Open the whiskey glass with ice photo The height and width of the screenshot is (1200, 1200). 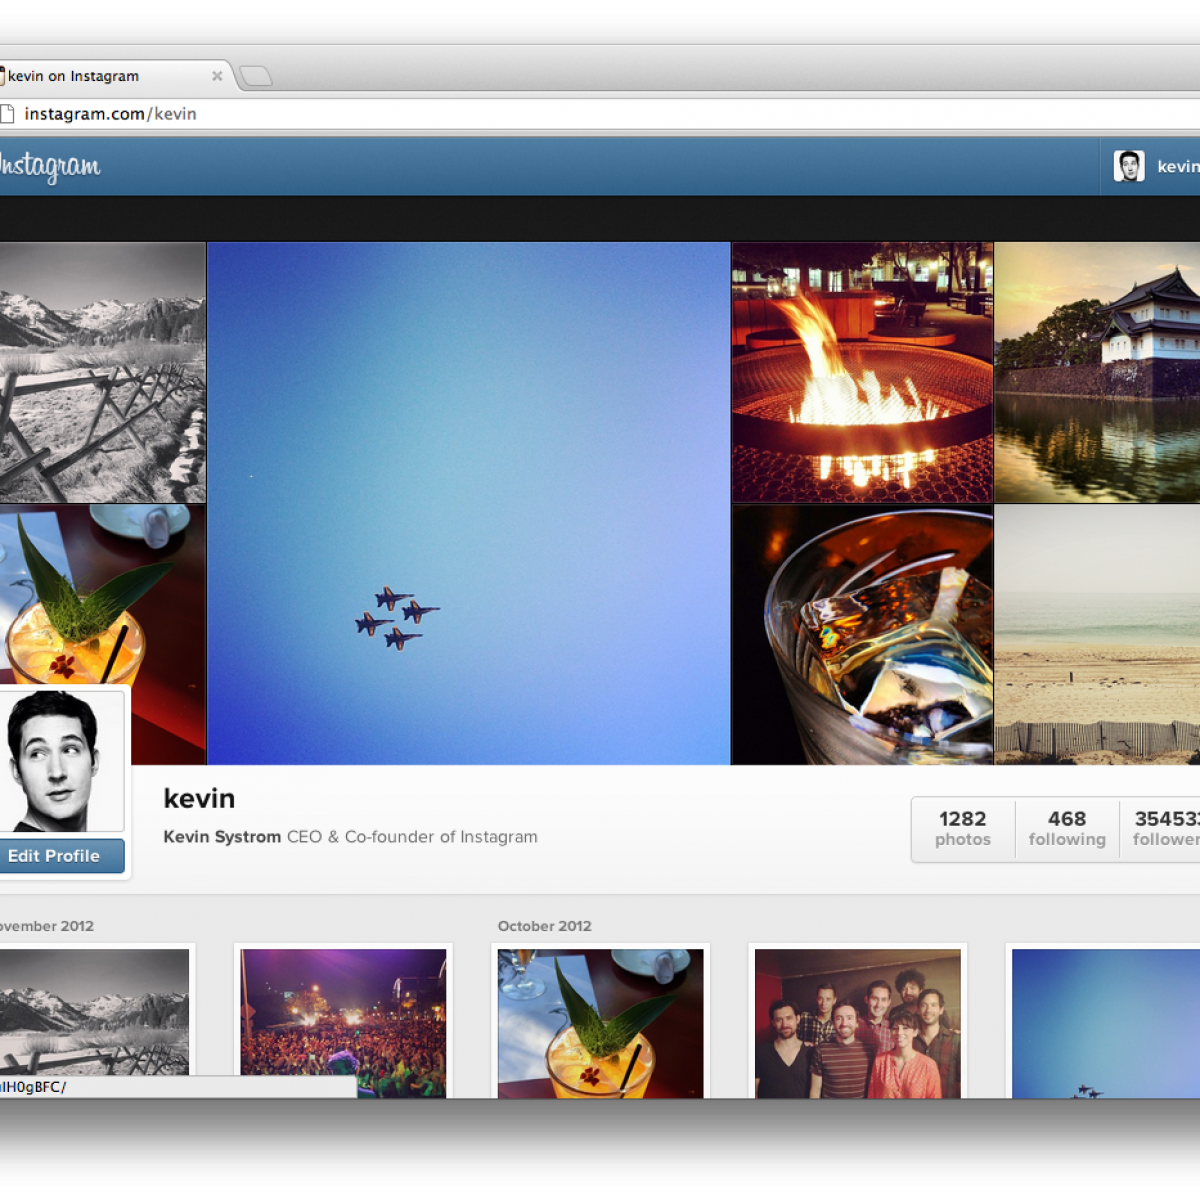click(x=862, y=634)
